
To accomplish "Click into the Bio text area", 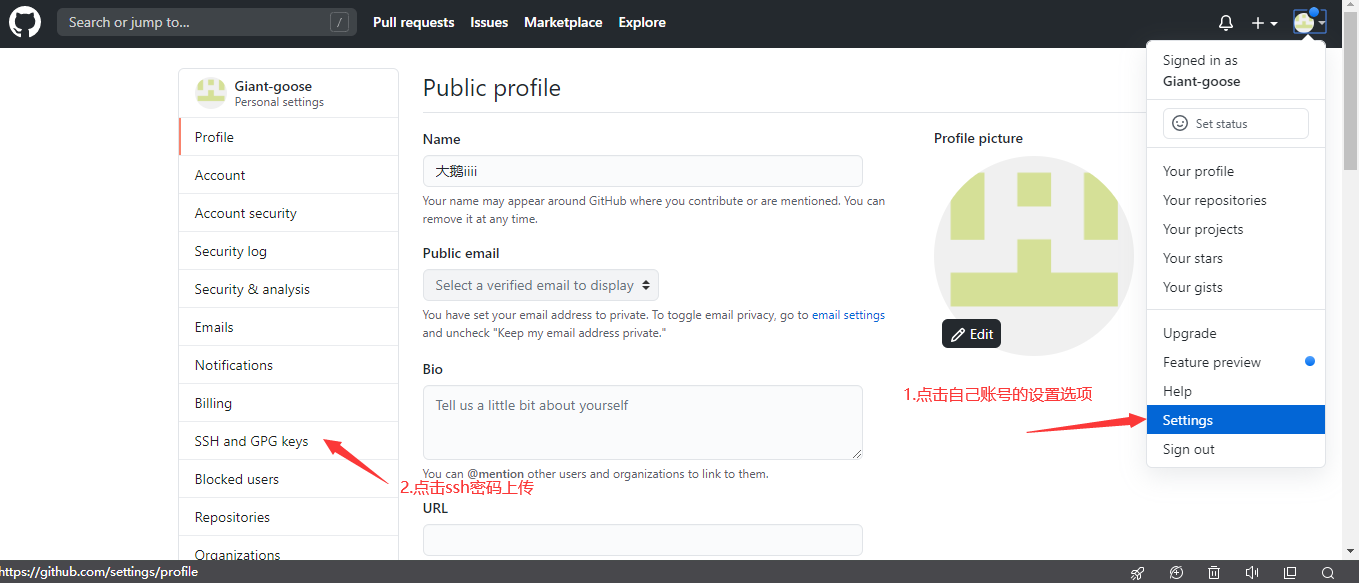I will point(643,422).
